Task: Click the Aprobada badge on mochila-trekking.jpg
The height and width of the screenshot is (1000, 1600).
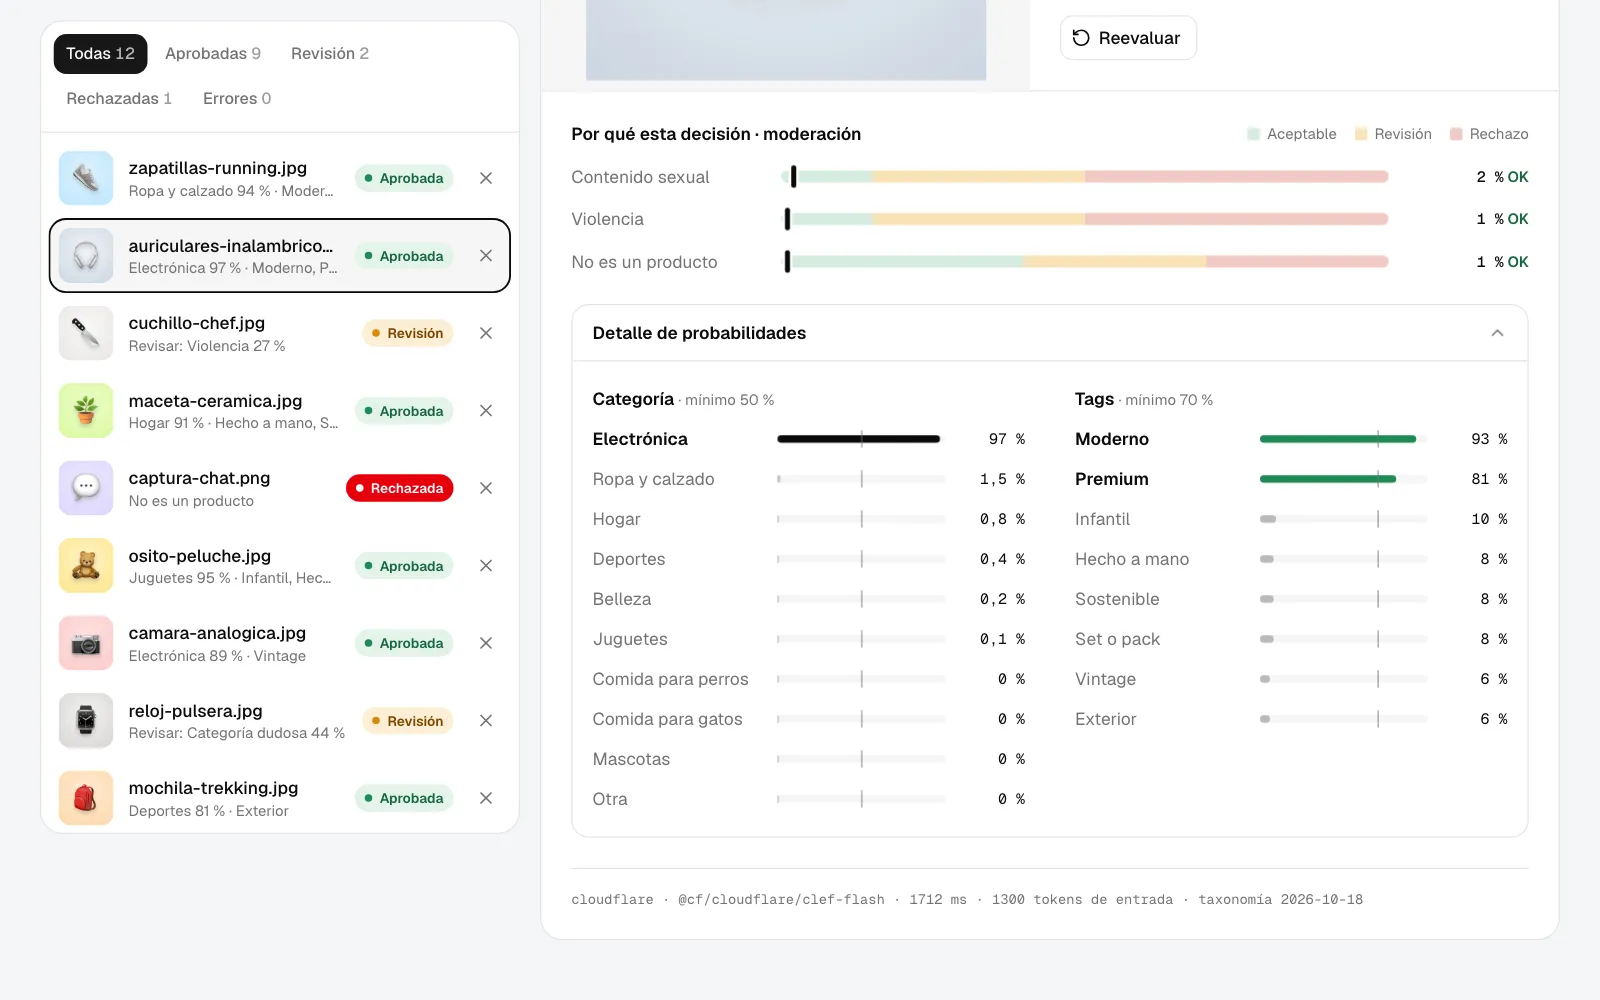Action: click(404, 798)
